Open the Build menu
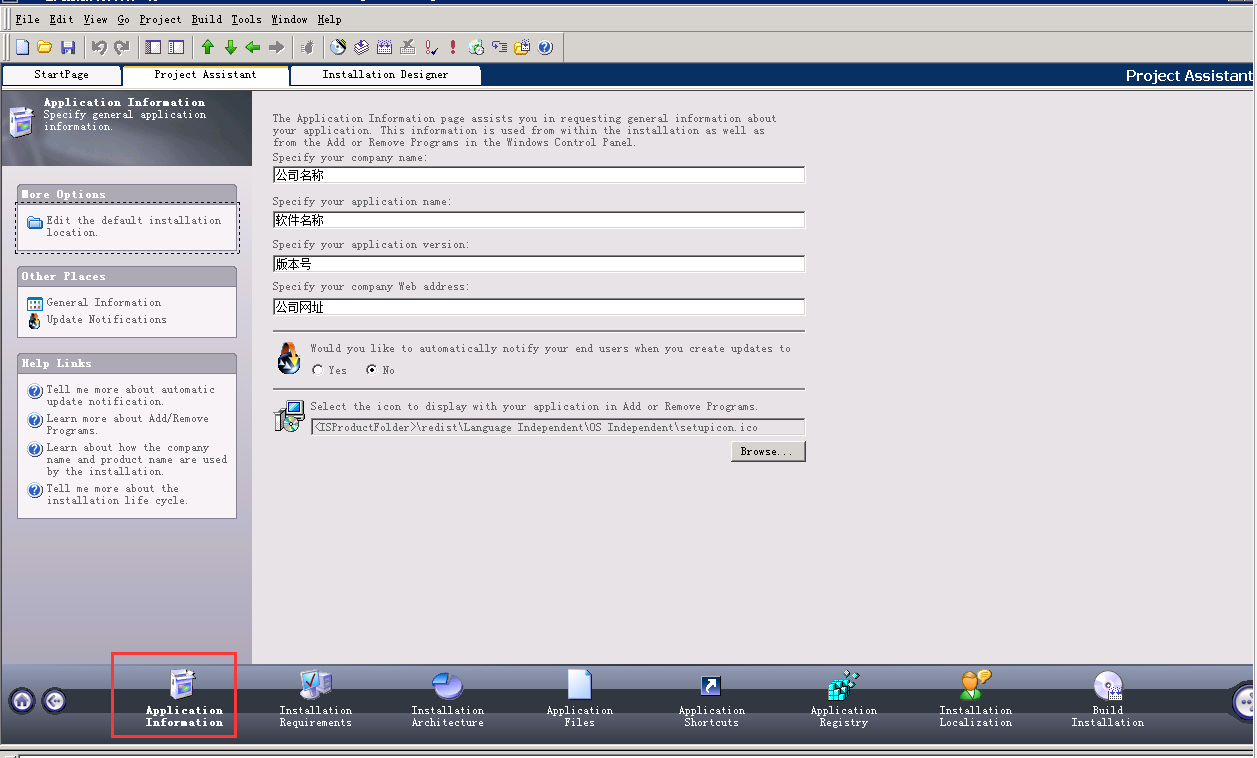Screen dimensions: 1257x758 [206, 19]
